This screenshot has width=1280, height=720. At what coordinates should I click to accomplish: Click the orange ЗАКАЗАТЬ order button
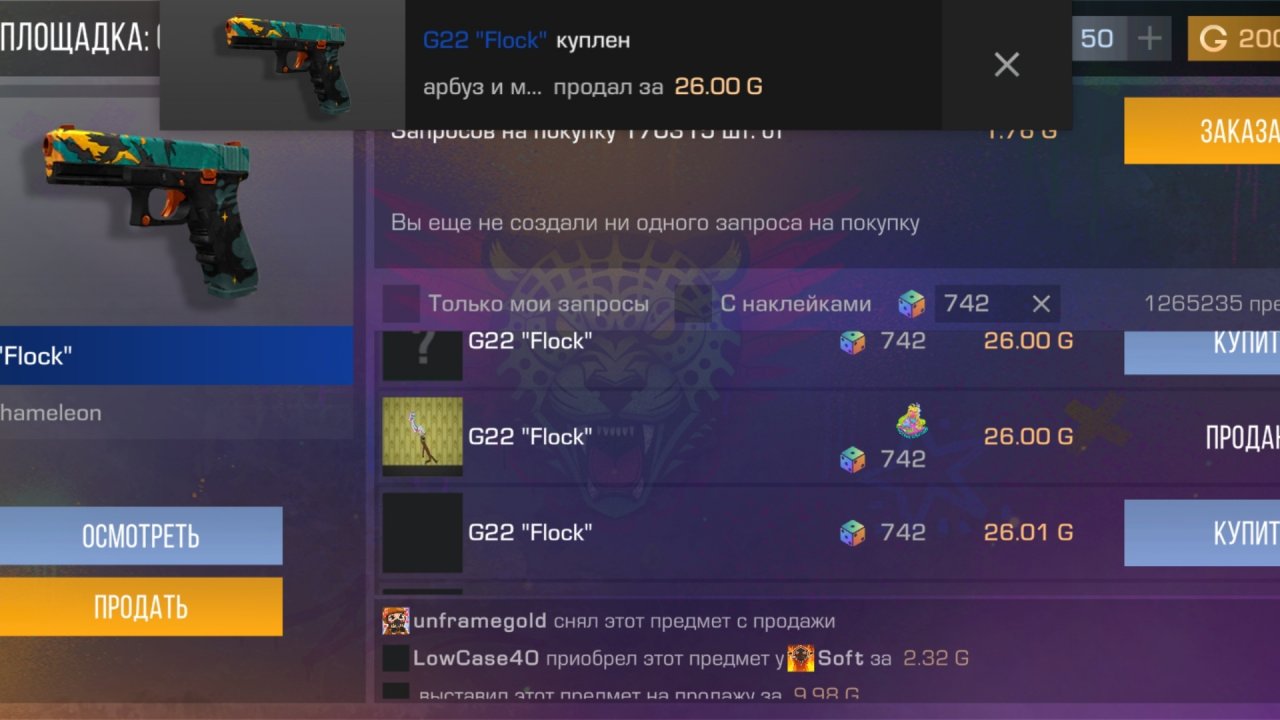pos(1202,131)
